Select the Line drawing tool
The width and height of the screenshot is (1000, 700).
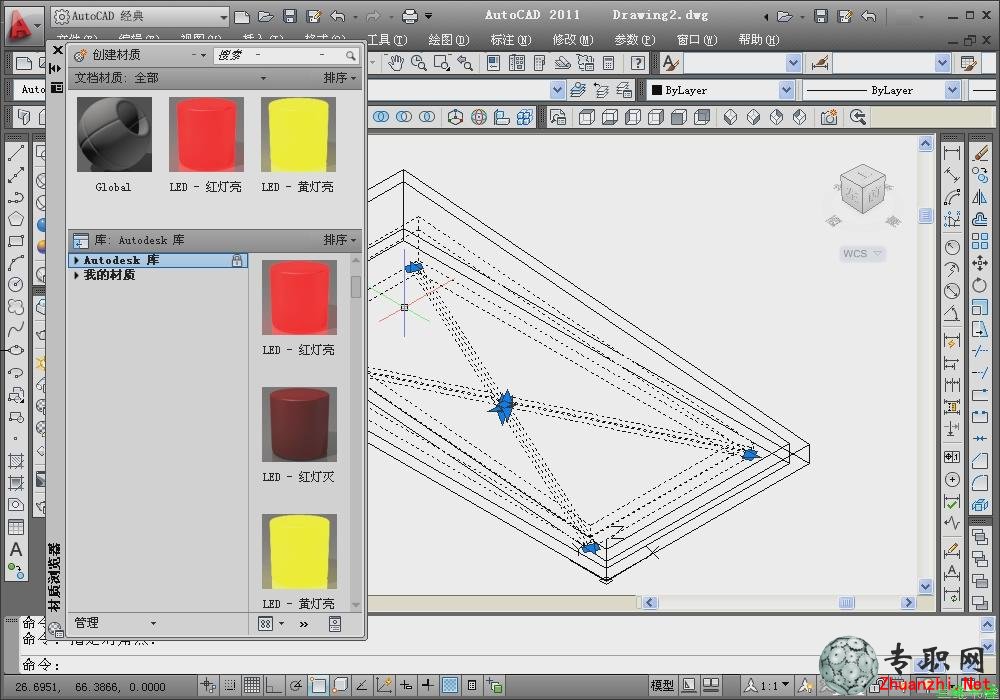(16, 152)
